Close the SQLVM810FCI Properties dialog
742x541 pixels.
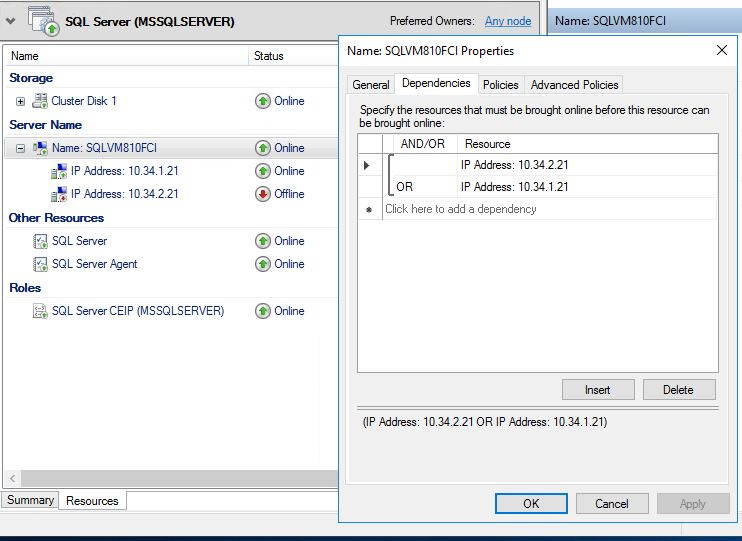click(x=722, y=50)
